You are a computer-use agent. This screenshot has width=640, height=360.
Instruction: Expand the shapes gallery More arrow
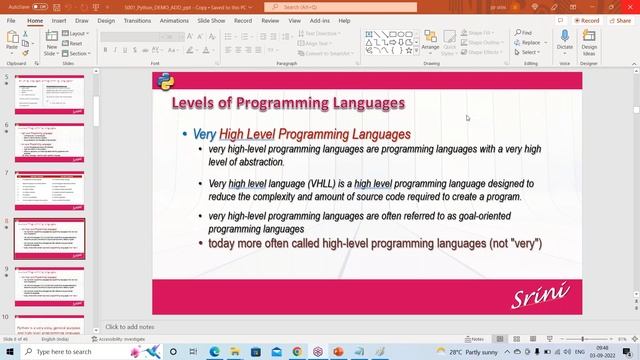416,51
